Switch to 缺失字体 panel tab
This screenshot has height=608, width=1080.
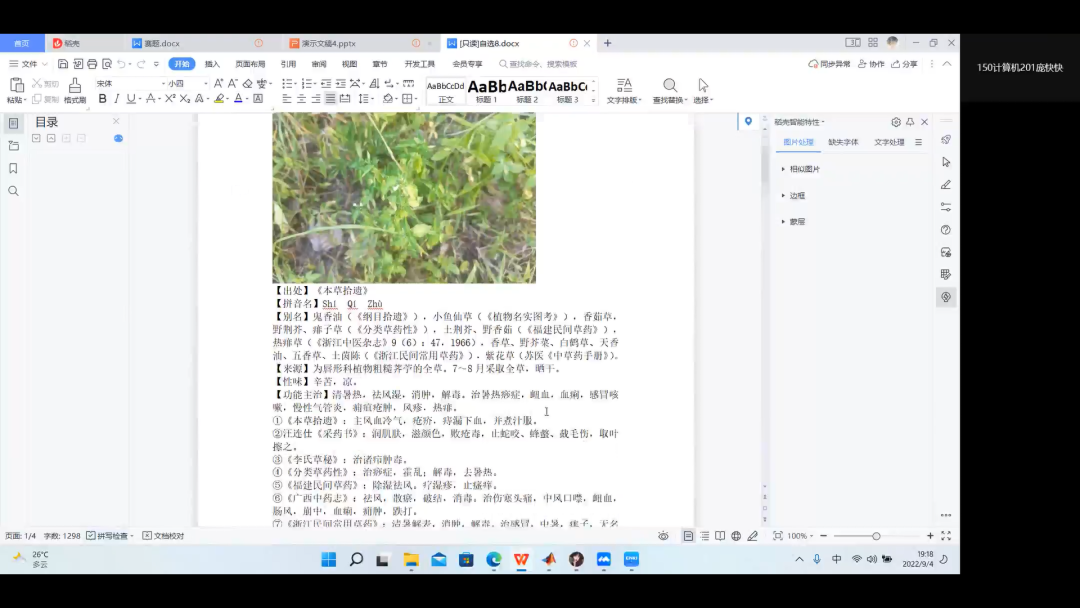point(843,143)
